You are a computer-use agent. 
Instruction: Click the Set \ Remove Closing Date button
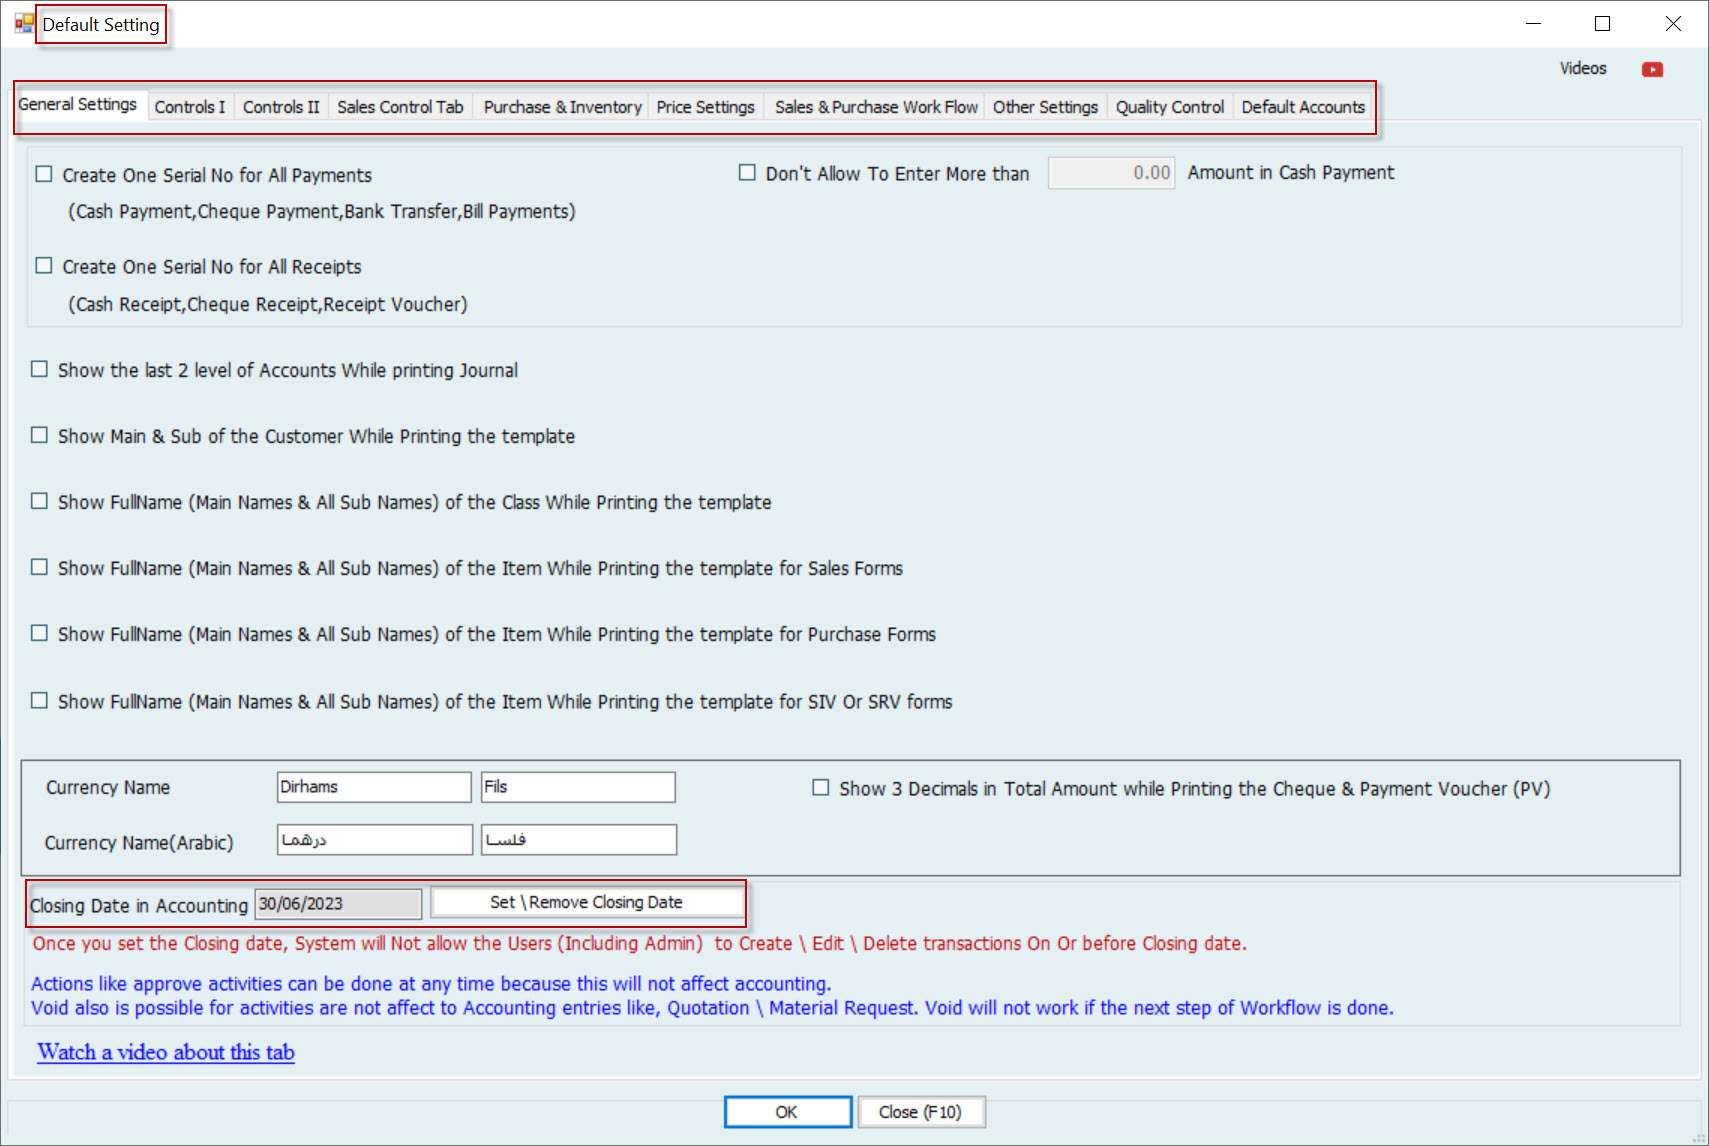click(x=586, y=902)
